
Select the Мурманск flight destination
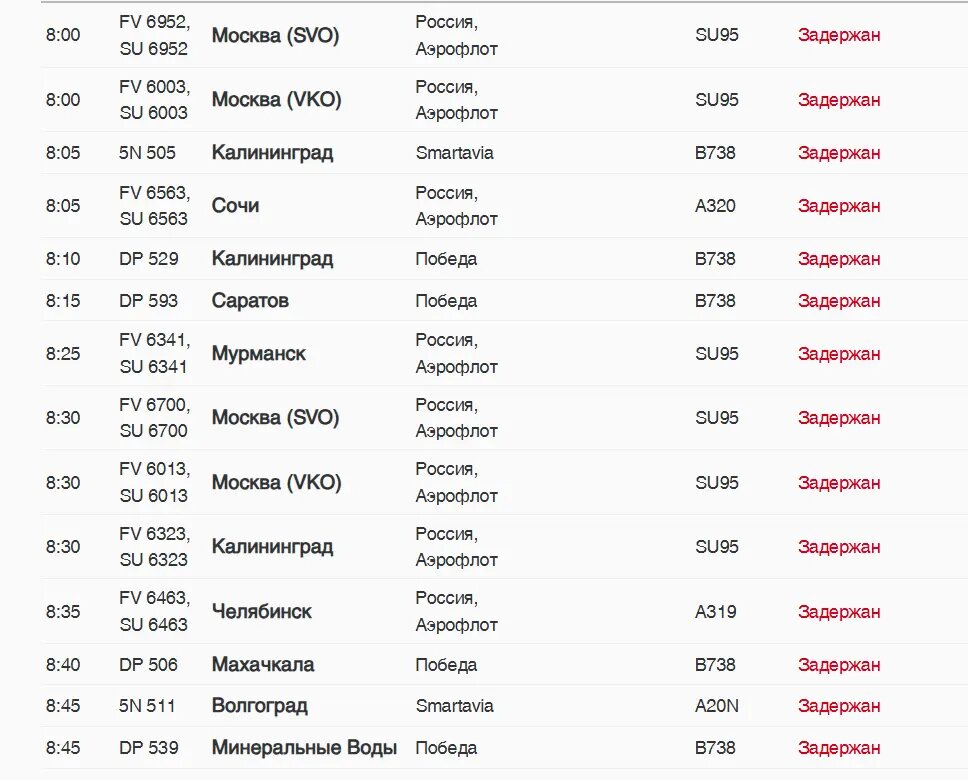point(258,354)
